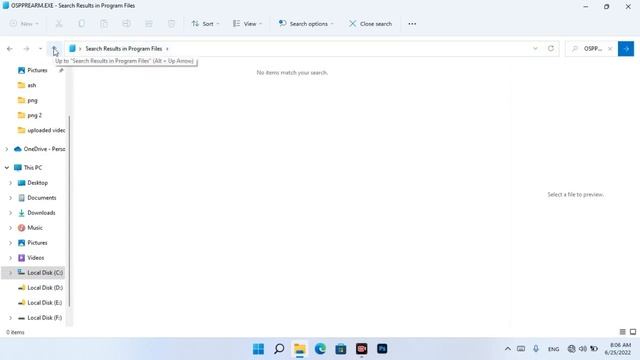The image size is (640, 360).
Task: Open Microsoft Store from taskbar
Action: click(341, 349)
